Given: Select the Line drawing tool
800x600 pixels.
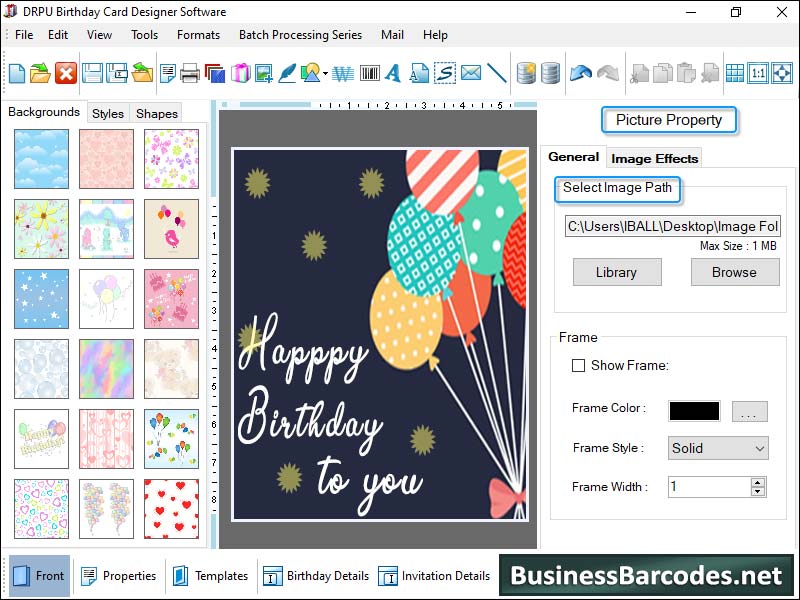Looking at the screenshot, I should (x=496, y=73).
